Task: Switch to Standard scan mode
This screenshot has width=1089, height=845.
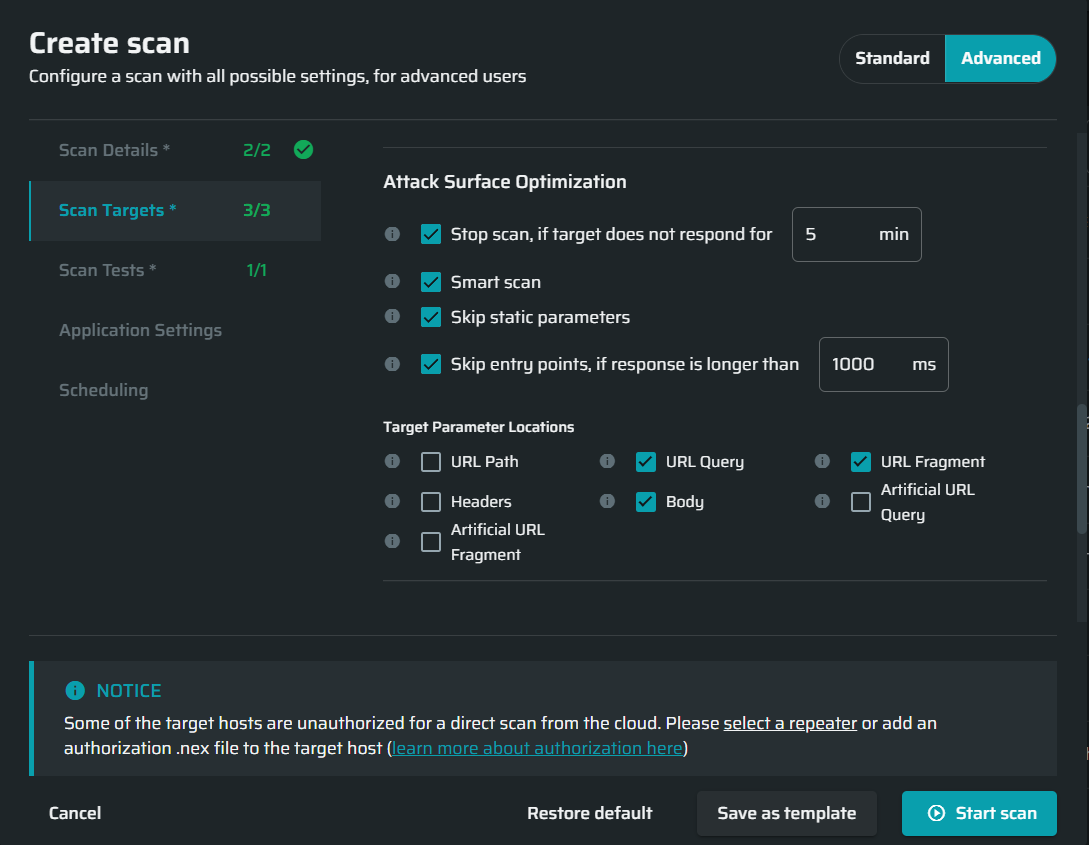Action: coord(892,58)
